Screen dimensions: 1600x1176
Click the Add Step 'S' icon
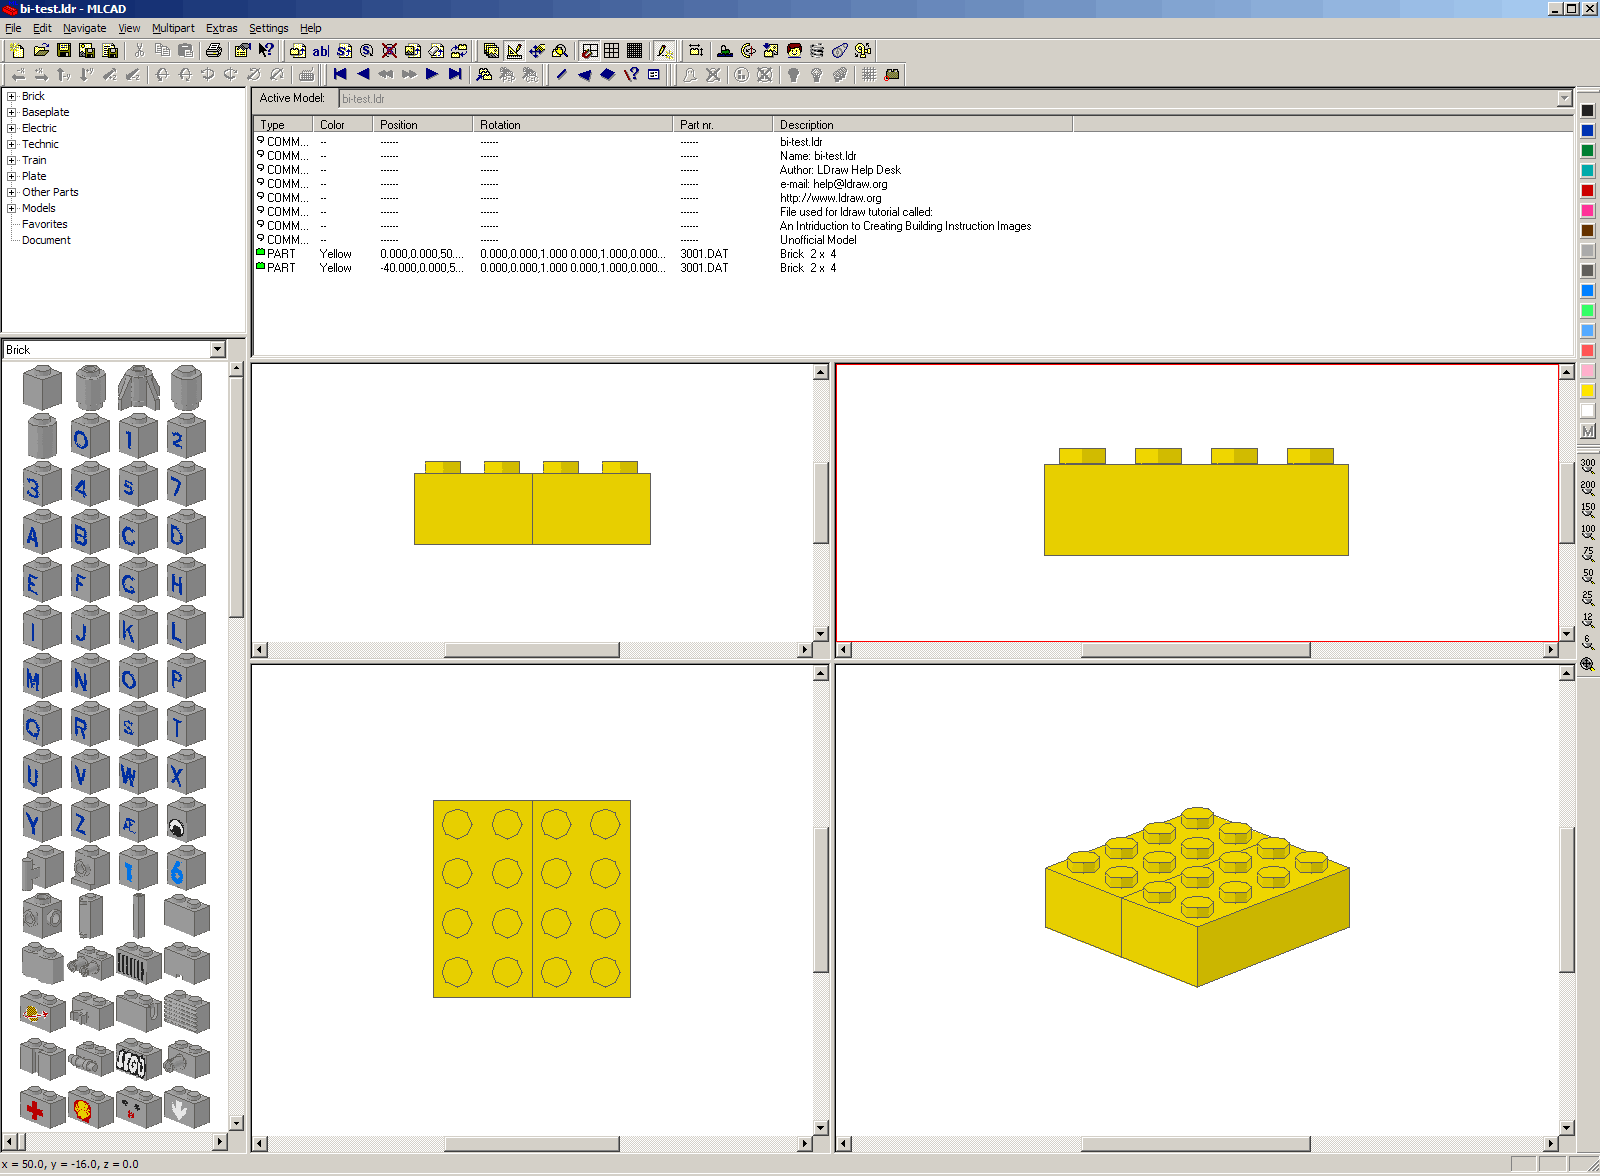click(344, 50)
